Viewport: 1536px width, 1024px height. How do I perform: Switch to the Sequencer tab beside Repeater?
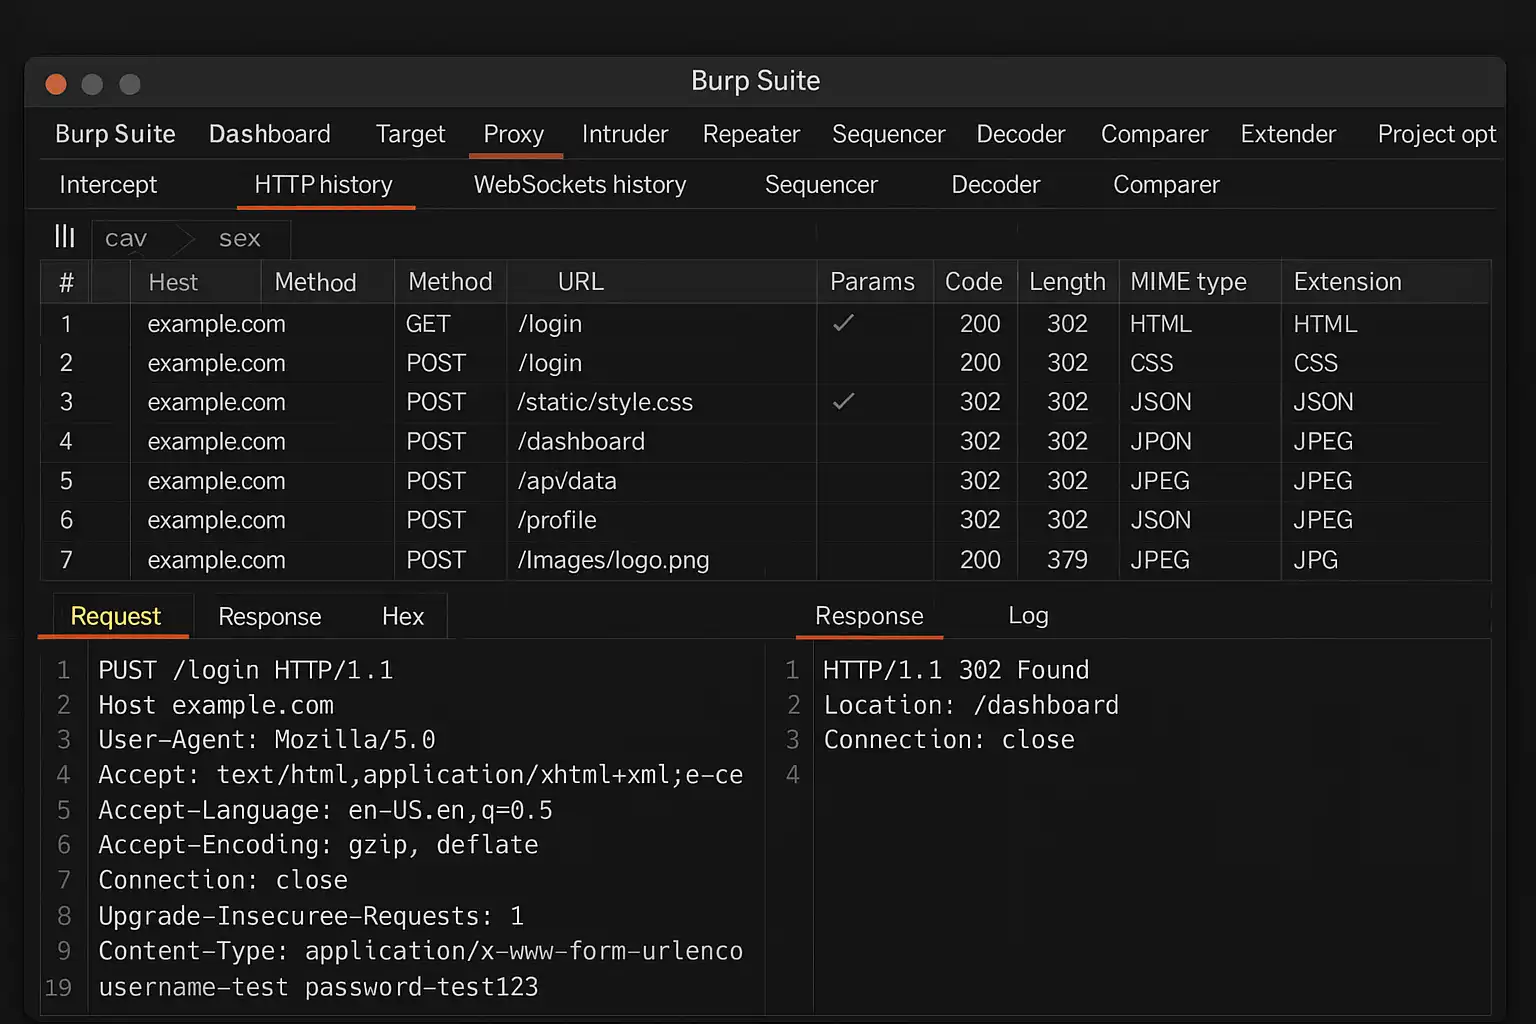[888, 134]
